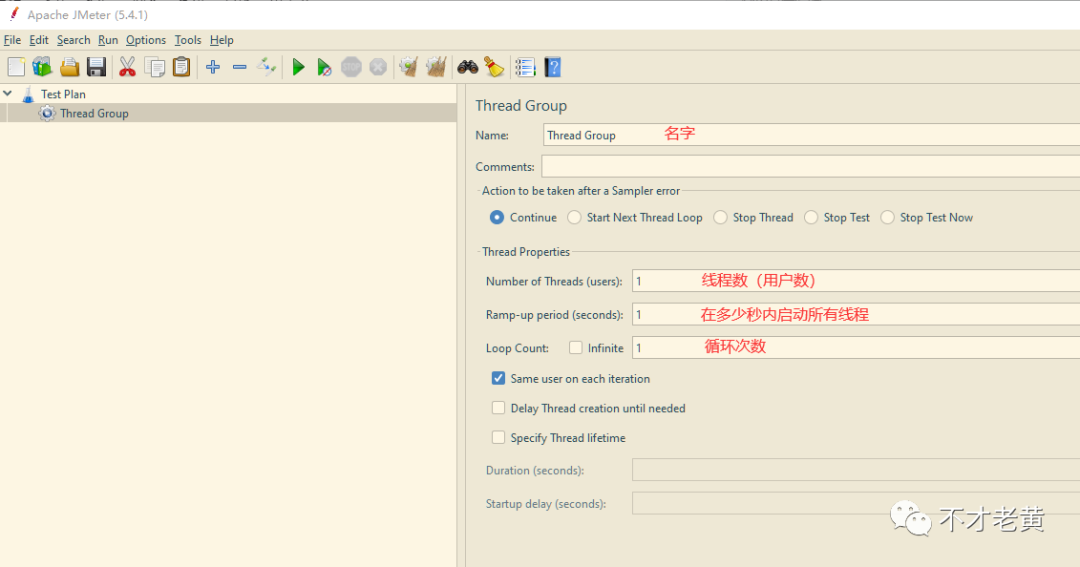Click the Loop Count input field
This screenshot has width=1080, height=567.
tap(856, 348)
